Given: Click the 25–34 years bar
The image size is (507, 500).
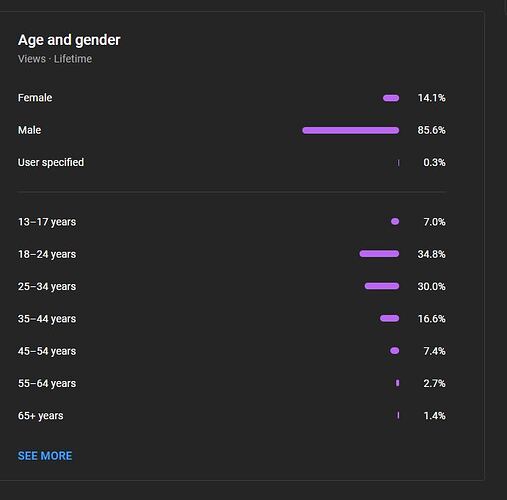Looking at the screenshot, I should [382, 286].
